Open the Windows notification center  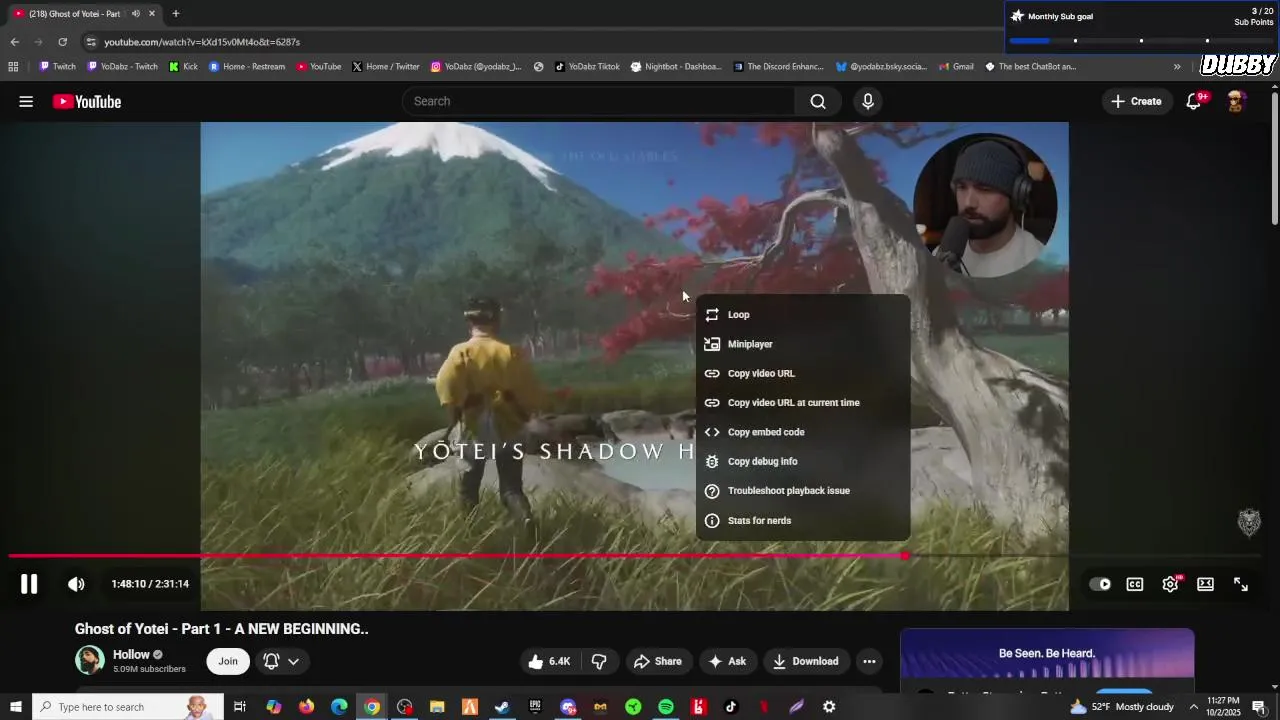click(x=1259, y=707)
